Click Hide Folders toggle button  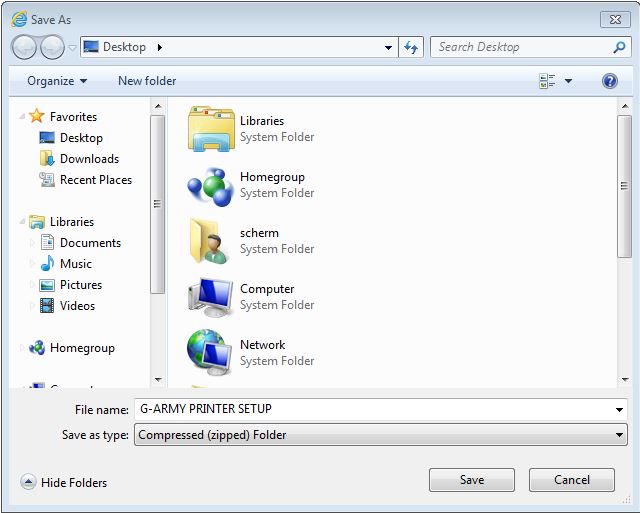(64, 482)
